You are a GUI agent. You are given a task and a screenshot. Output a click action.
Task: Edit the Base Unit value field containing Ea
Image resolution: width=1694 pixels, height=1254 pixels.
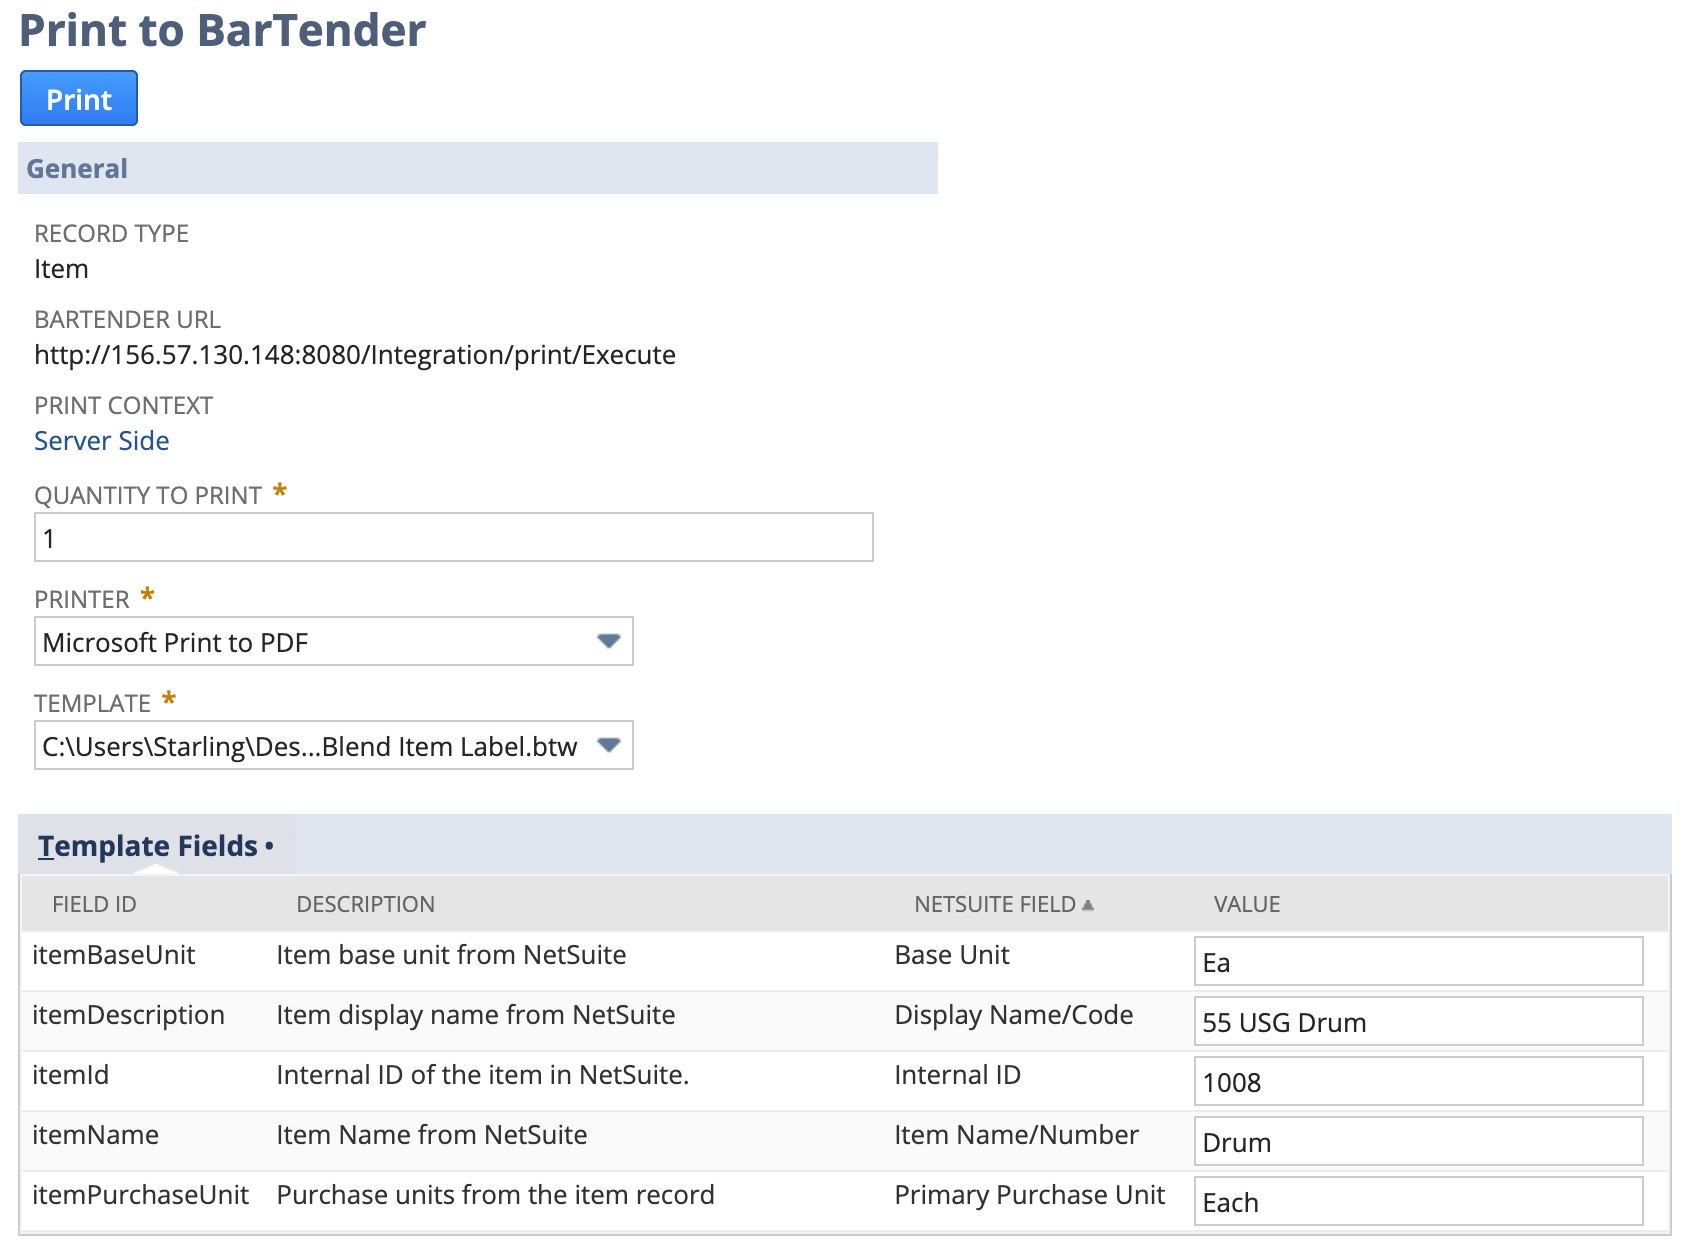[x=1417, y=962]
